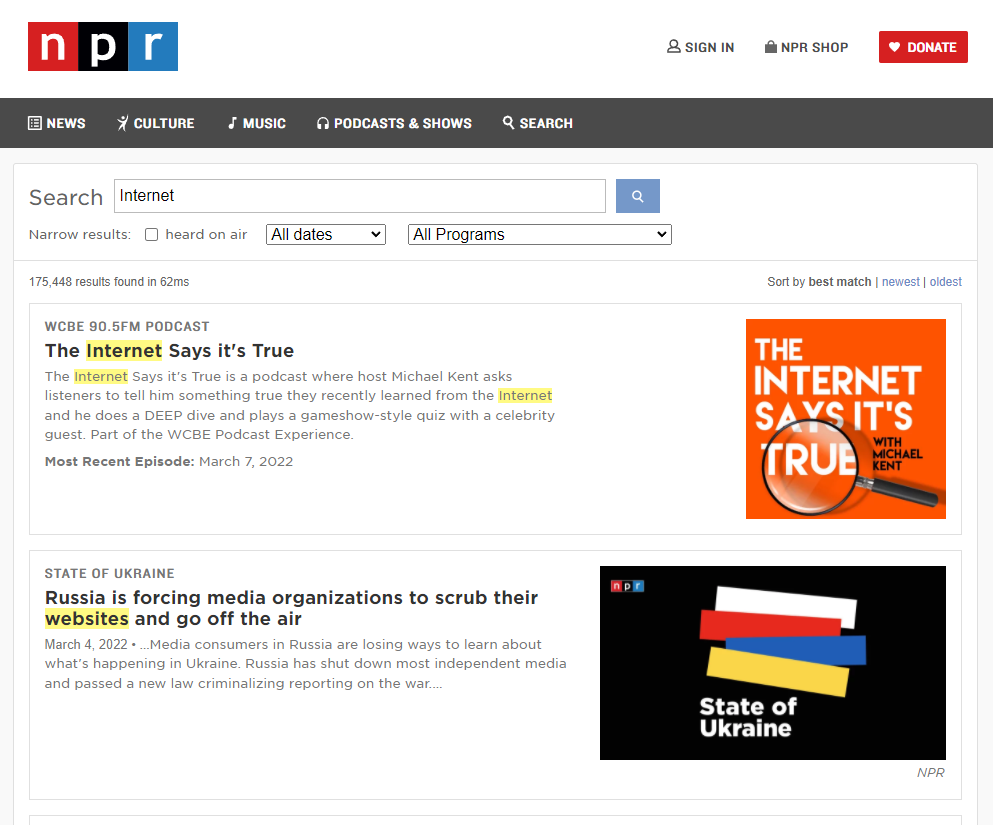Click the SIGN IN link
The height and width of the screenshot is (825, 993).
pos(700,47)
